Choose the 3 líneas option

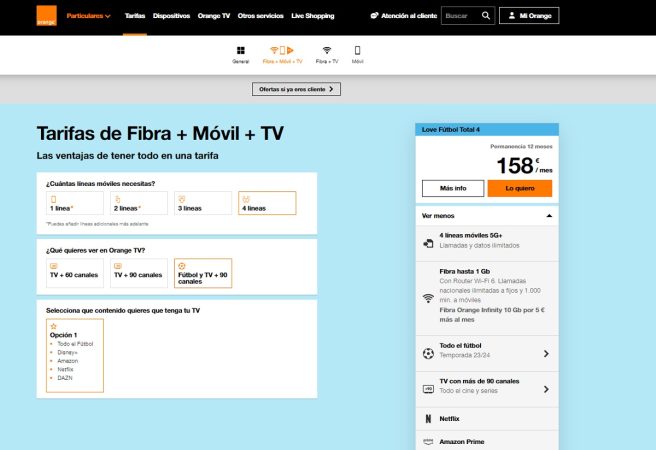coord(202,203)
